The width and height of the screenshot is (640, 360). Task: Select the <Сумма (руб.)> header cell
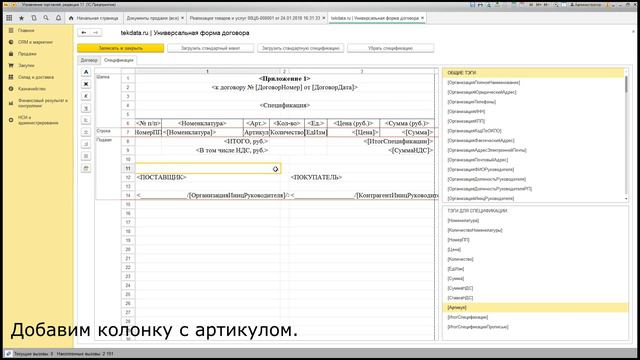click(407, 123)
